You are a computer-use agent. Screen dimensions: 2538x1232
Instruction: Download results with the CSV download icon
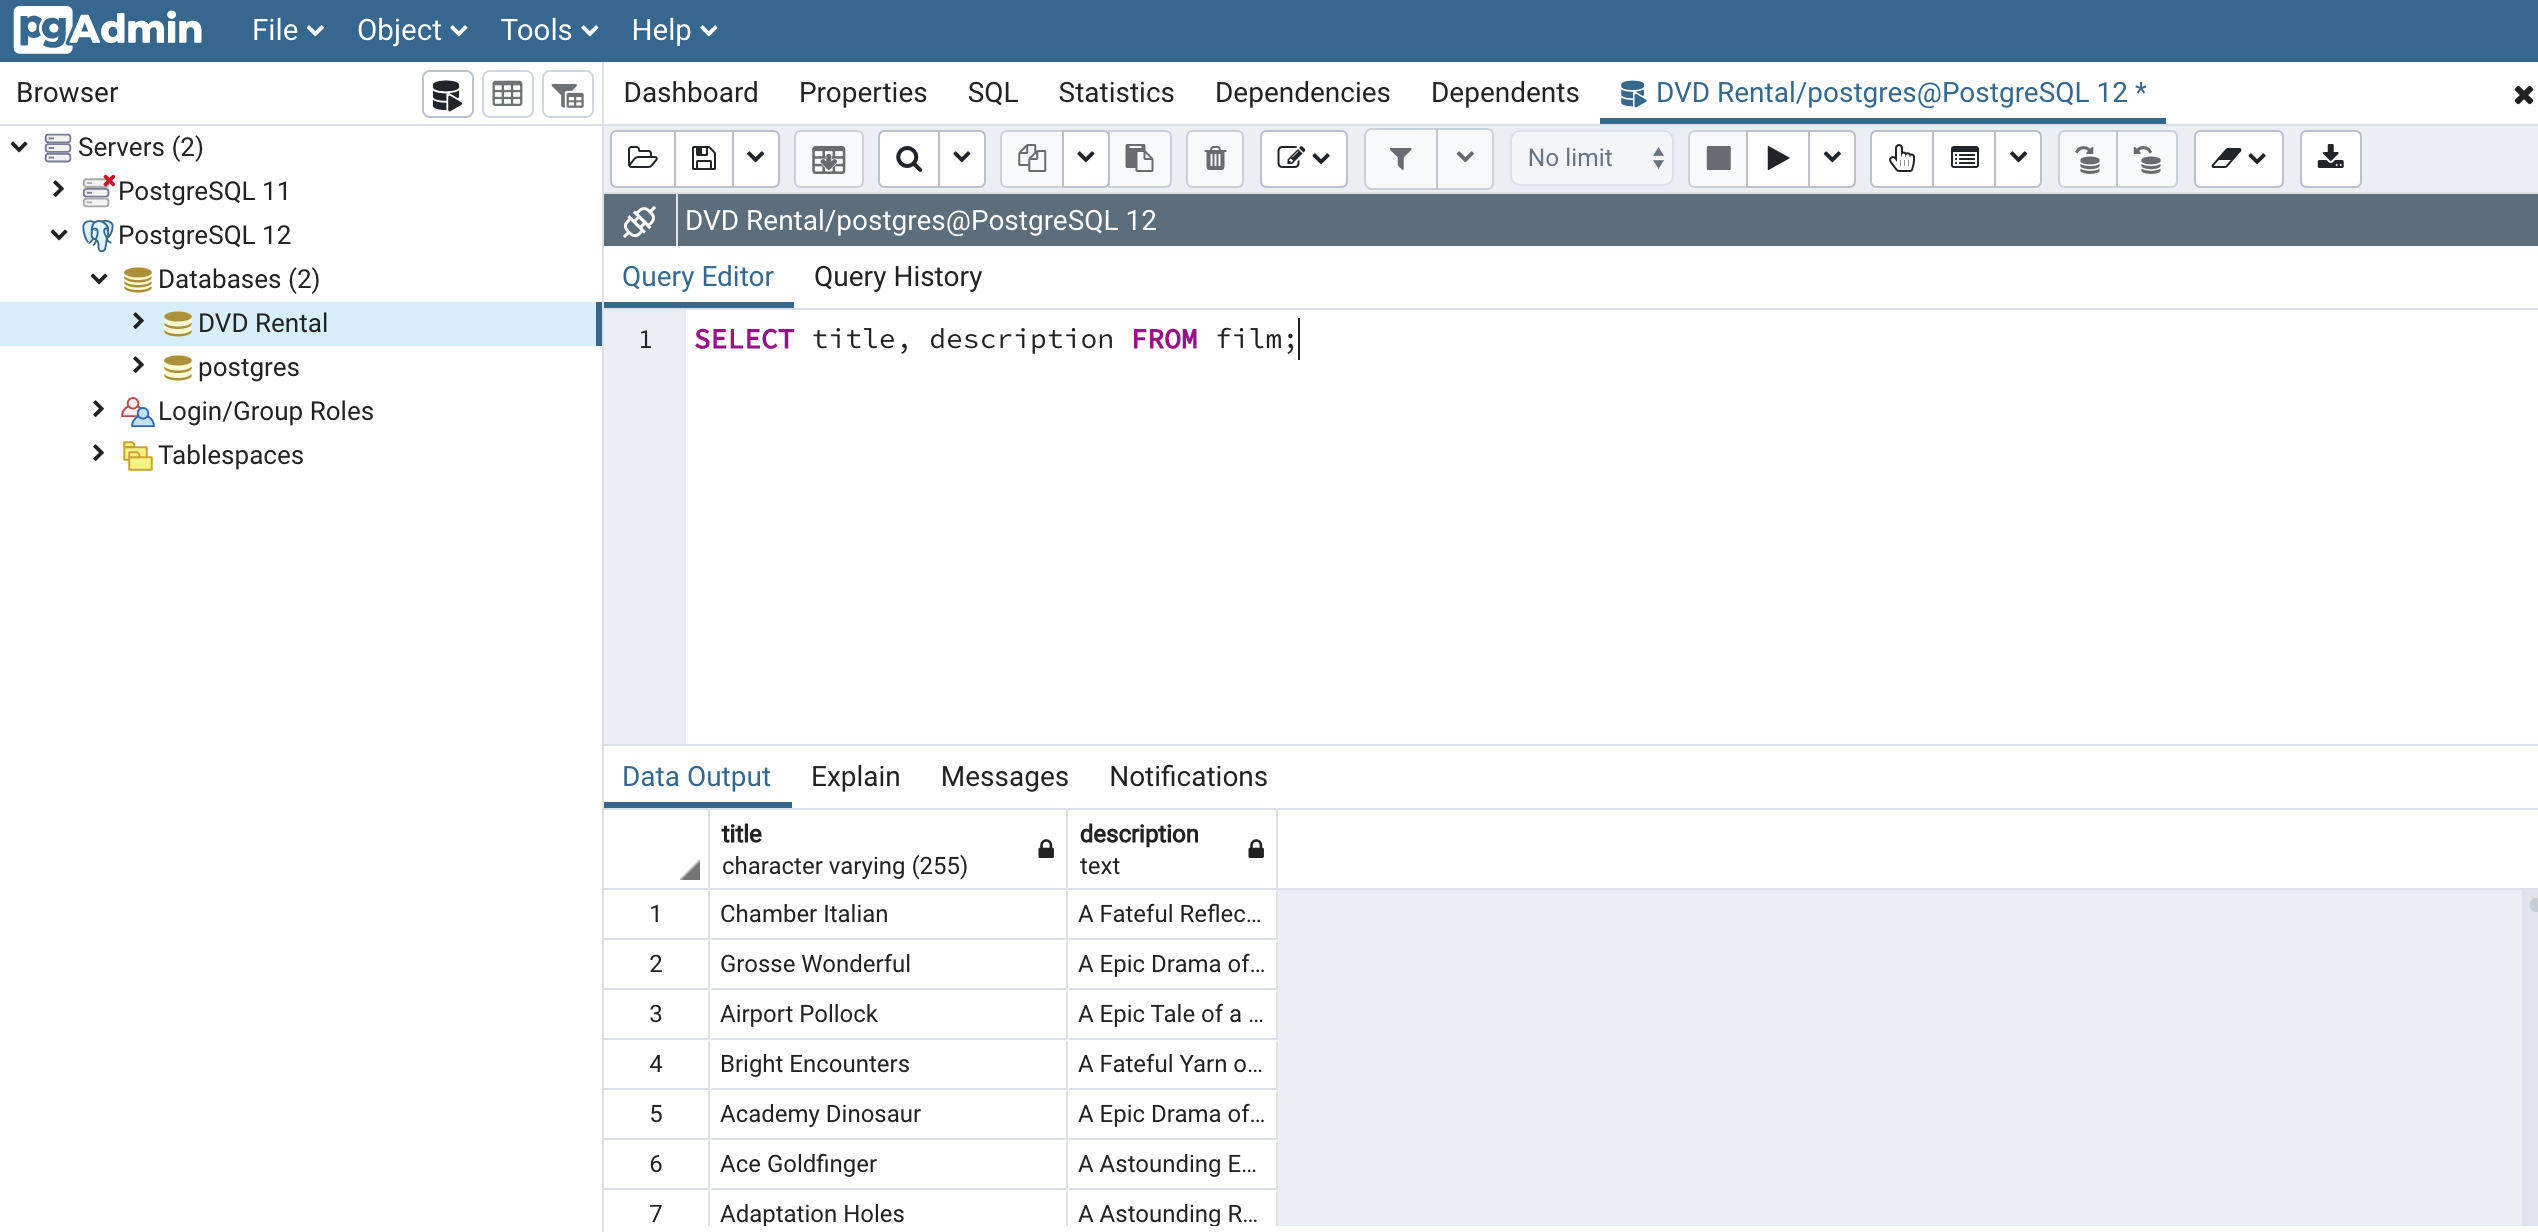pos(2330,158)
